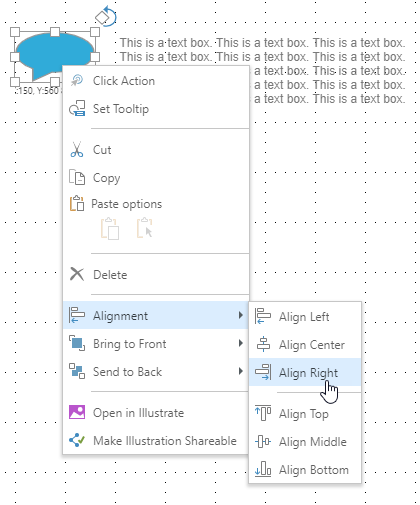Select Align Middle option
This screenshot has width=420, height=505.
(x=305, y=442)
